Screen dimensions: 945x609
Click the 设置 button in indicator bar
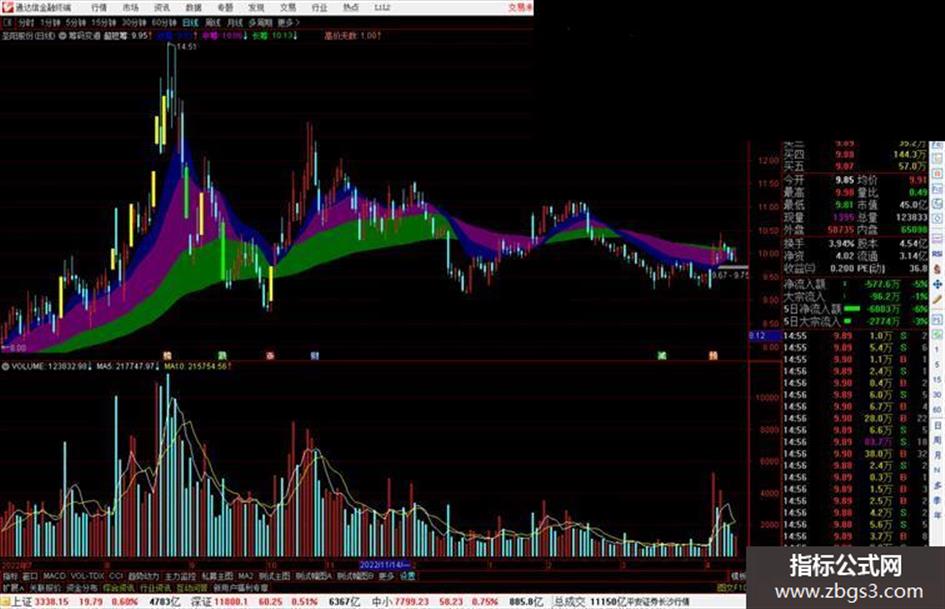408,576
